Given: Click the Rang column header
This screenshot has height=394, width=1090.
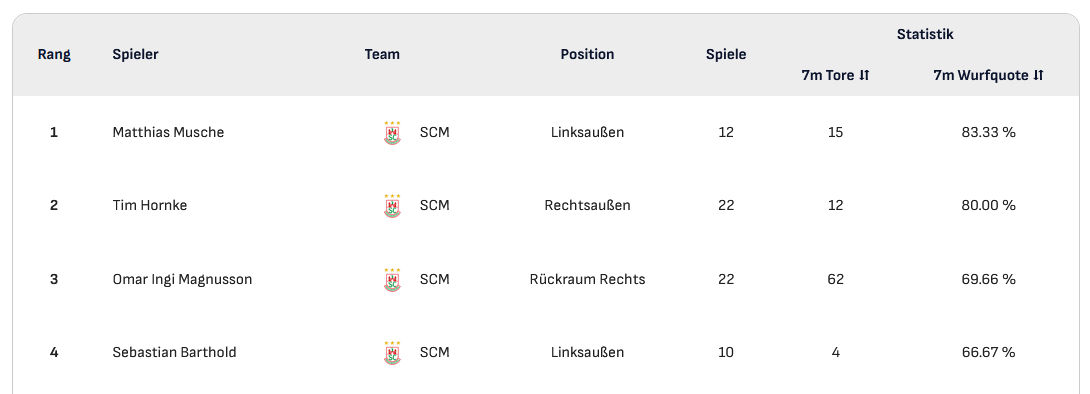Looking at the screenshot, I should point(54,54).
